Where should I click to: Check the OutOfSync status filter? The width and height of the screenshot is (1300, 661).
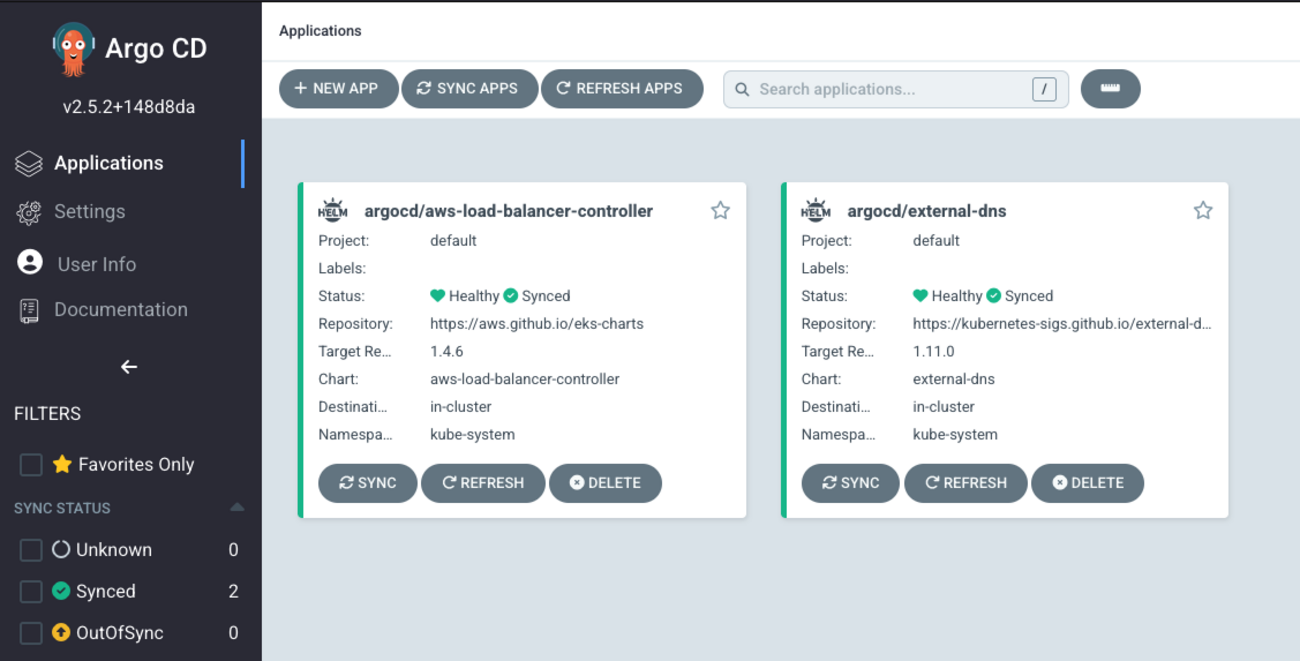(x=29, y=632)
